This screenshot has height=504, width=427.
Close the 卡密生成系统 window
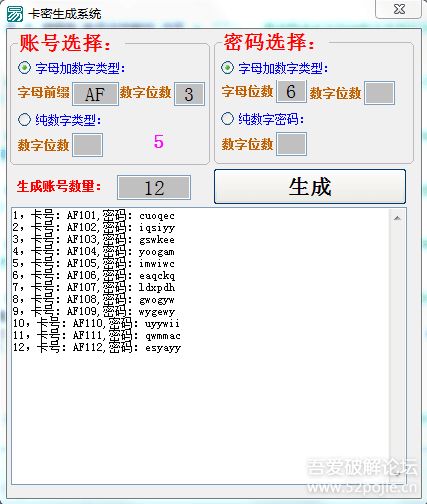pos(399,9)
